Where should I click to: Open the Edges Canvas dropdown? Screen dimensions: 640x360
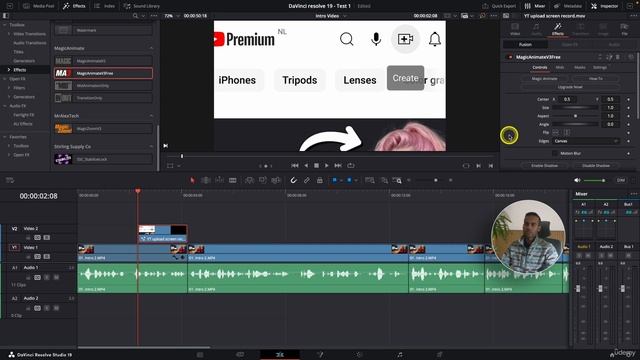point(586,141)
